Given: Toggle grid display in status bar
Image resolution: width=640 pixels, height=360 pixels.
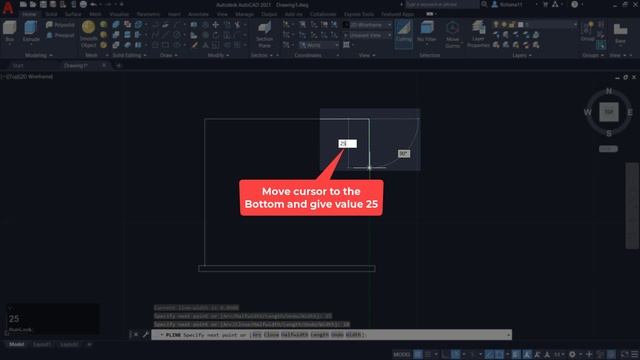Looking at the screenshot, I should (x=418, y=354).
